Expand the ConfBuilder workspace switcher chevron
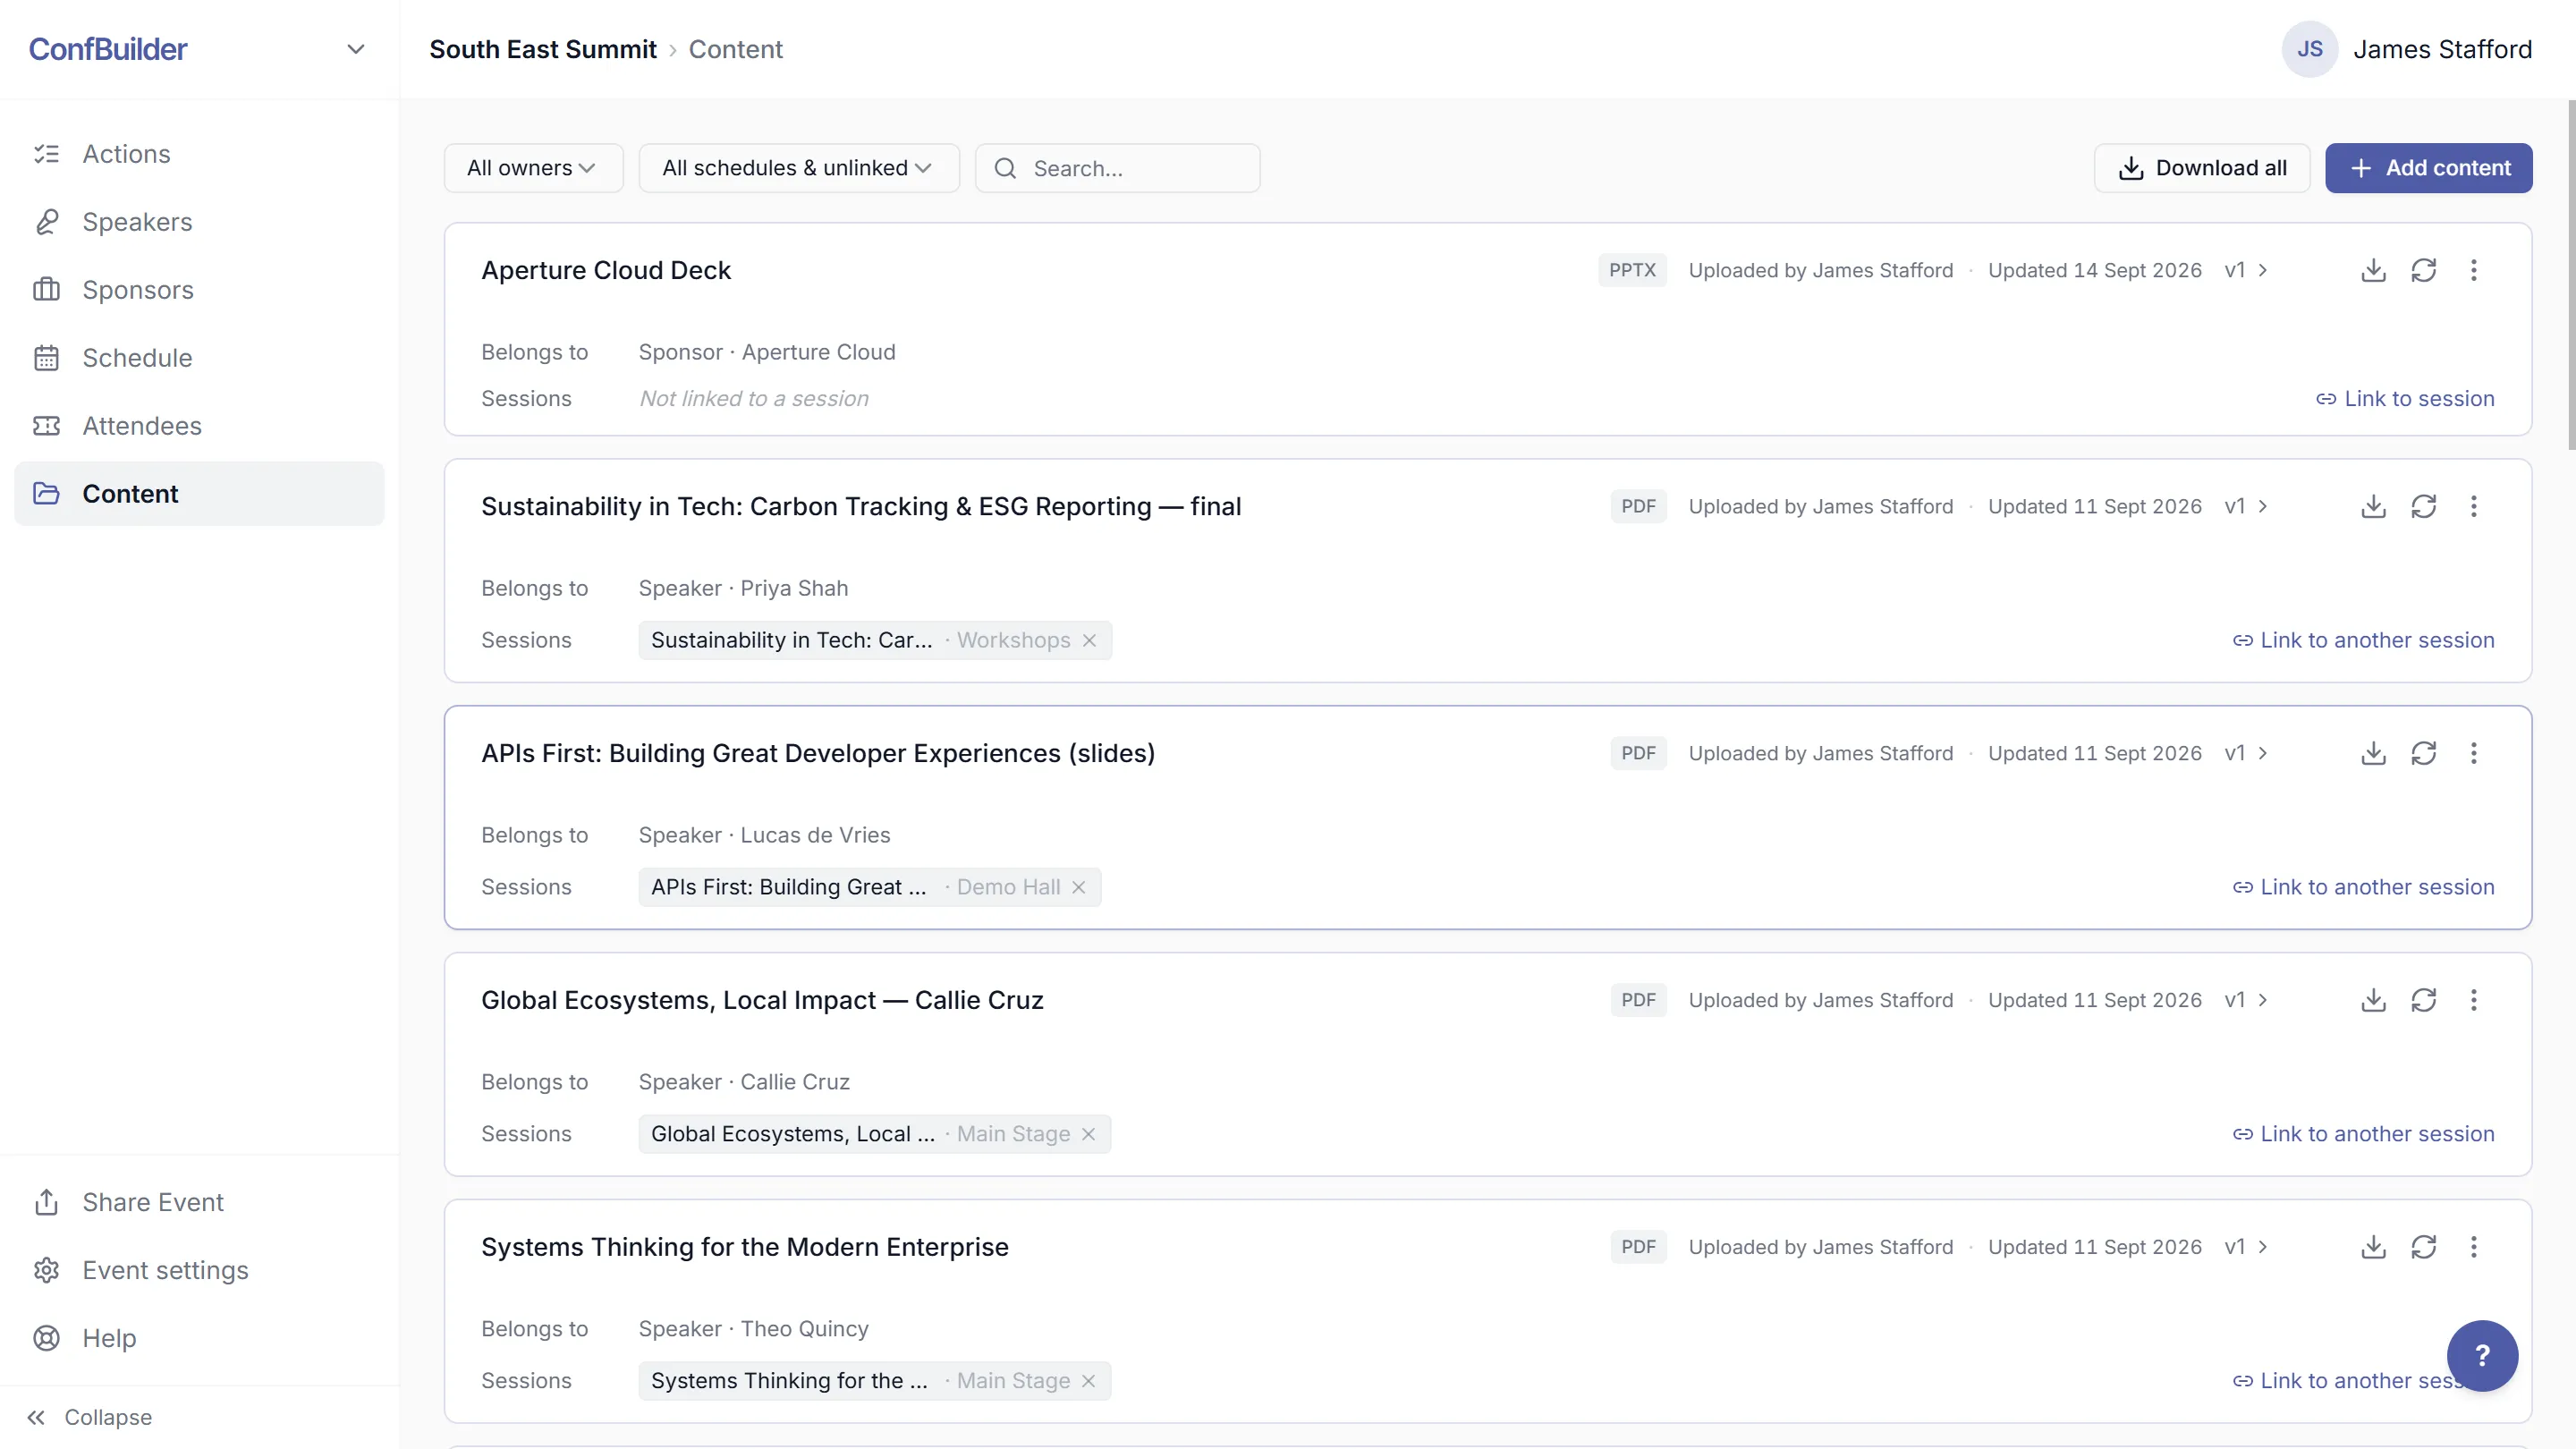The image size is (2576, 1449). tap(355, 49)
